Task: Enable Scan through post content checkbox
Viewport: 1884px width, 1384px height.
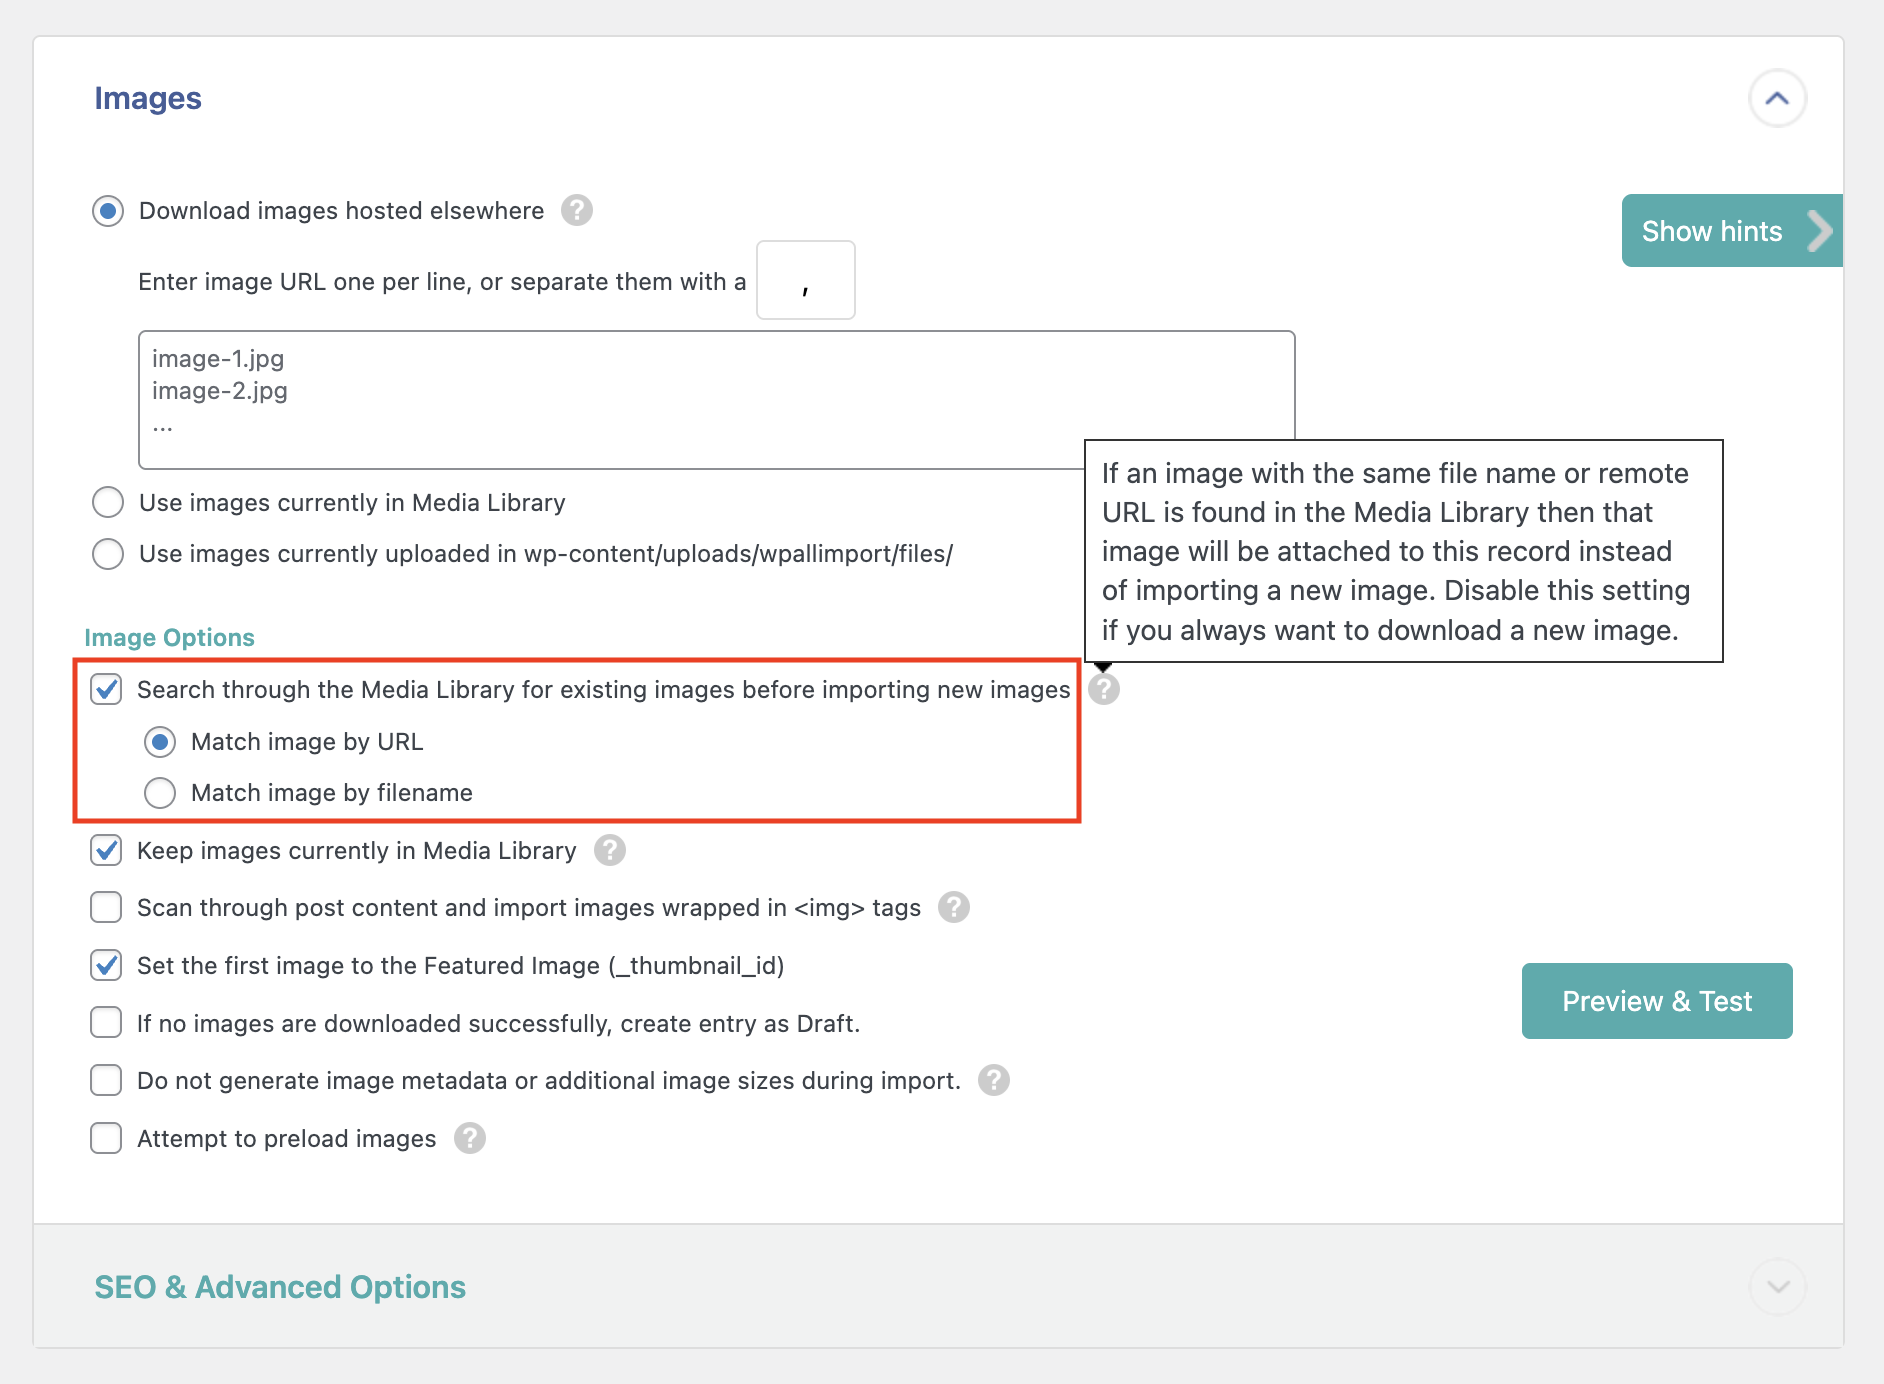Action: (x=106, y=908)
